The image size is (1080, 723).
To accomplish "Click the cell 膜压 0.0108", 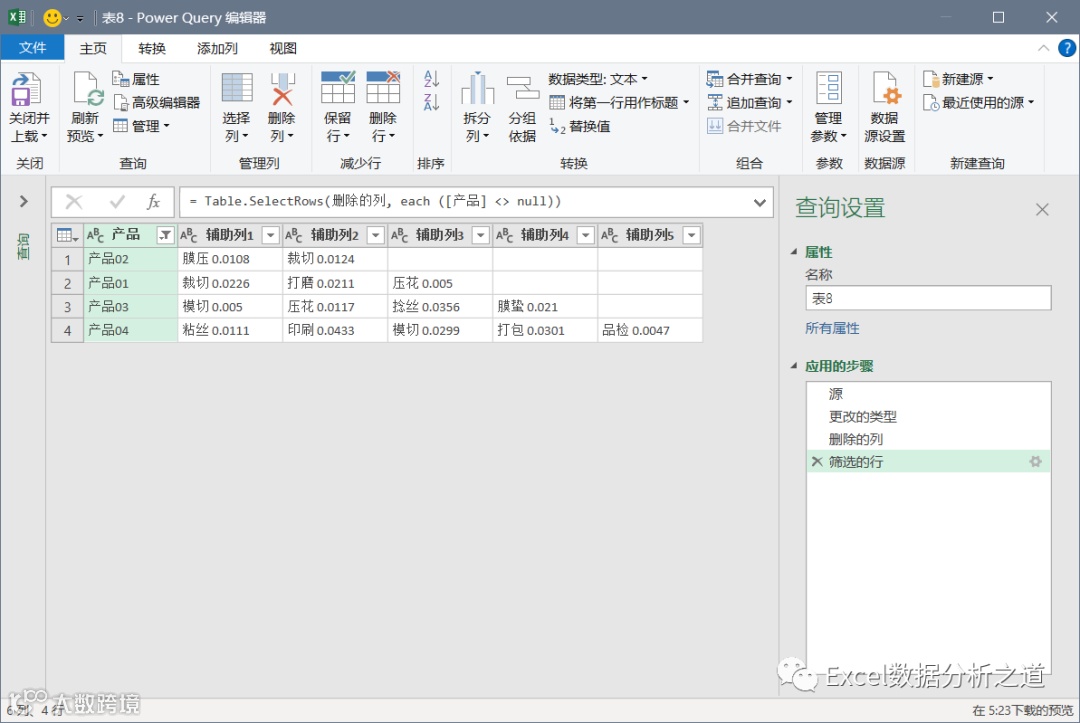I will tap(230, 259).
